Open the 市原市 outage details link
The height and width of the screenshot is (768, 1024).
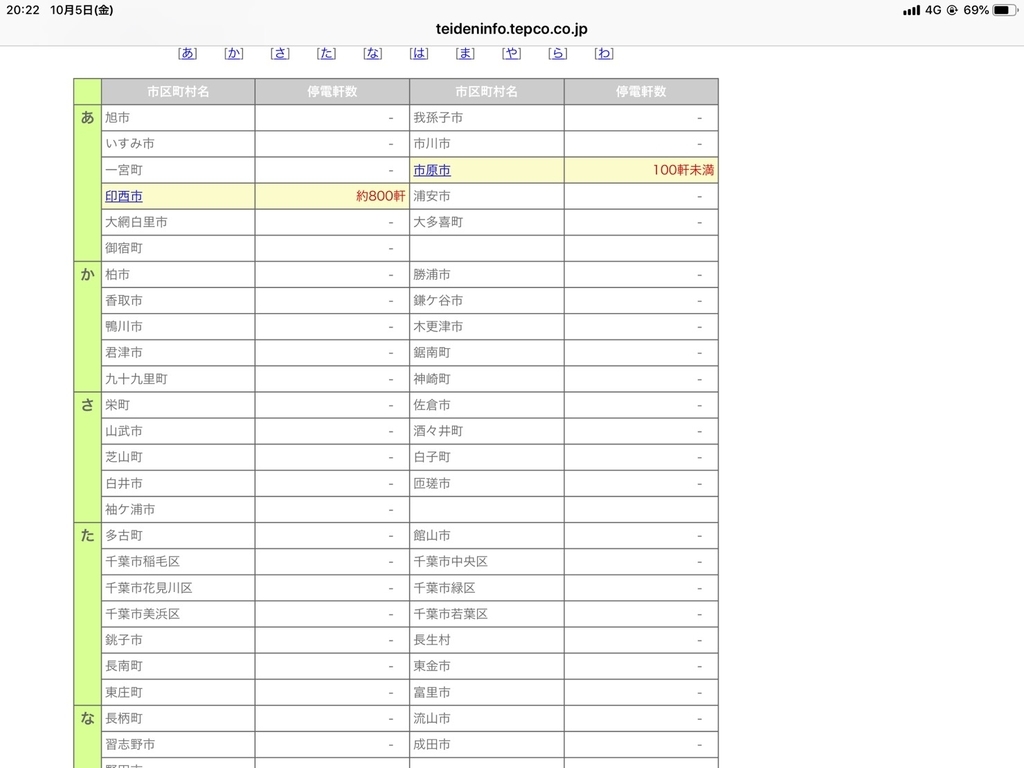[x=432, y=170]
